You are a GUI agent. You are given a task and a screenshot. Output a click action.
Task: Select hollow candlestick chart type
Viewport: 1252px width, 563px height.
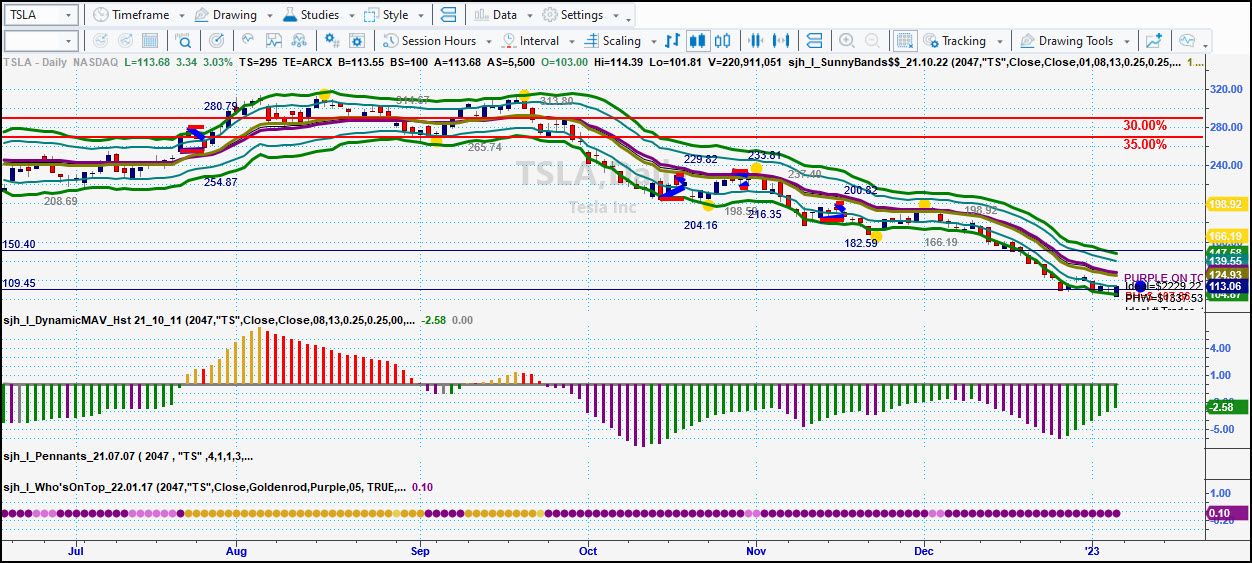724,41
